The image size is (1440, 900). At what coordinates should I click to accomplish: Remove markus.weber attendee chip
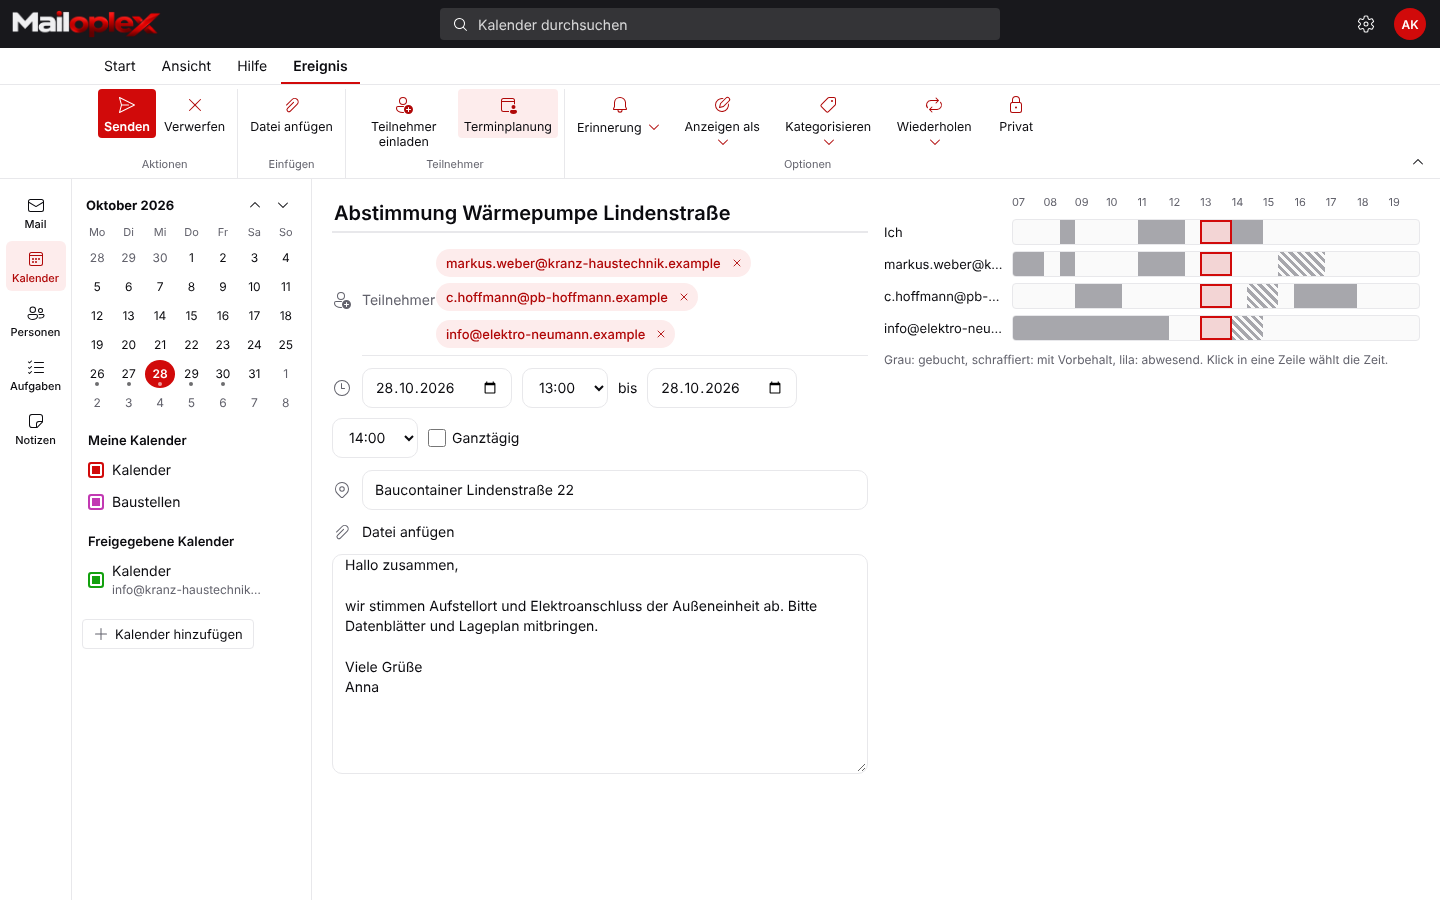737,263
